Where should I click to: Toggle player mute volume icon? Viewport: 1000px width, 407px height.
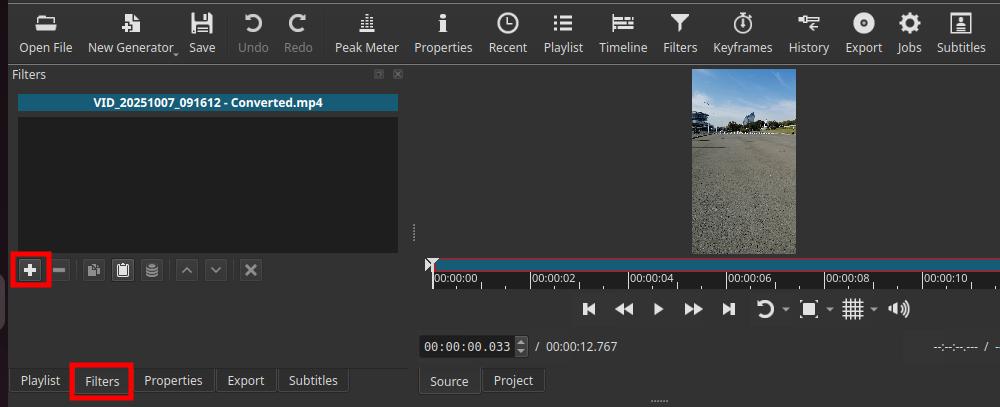coord(899,309)
